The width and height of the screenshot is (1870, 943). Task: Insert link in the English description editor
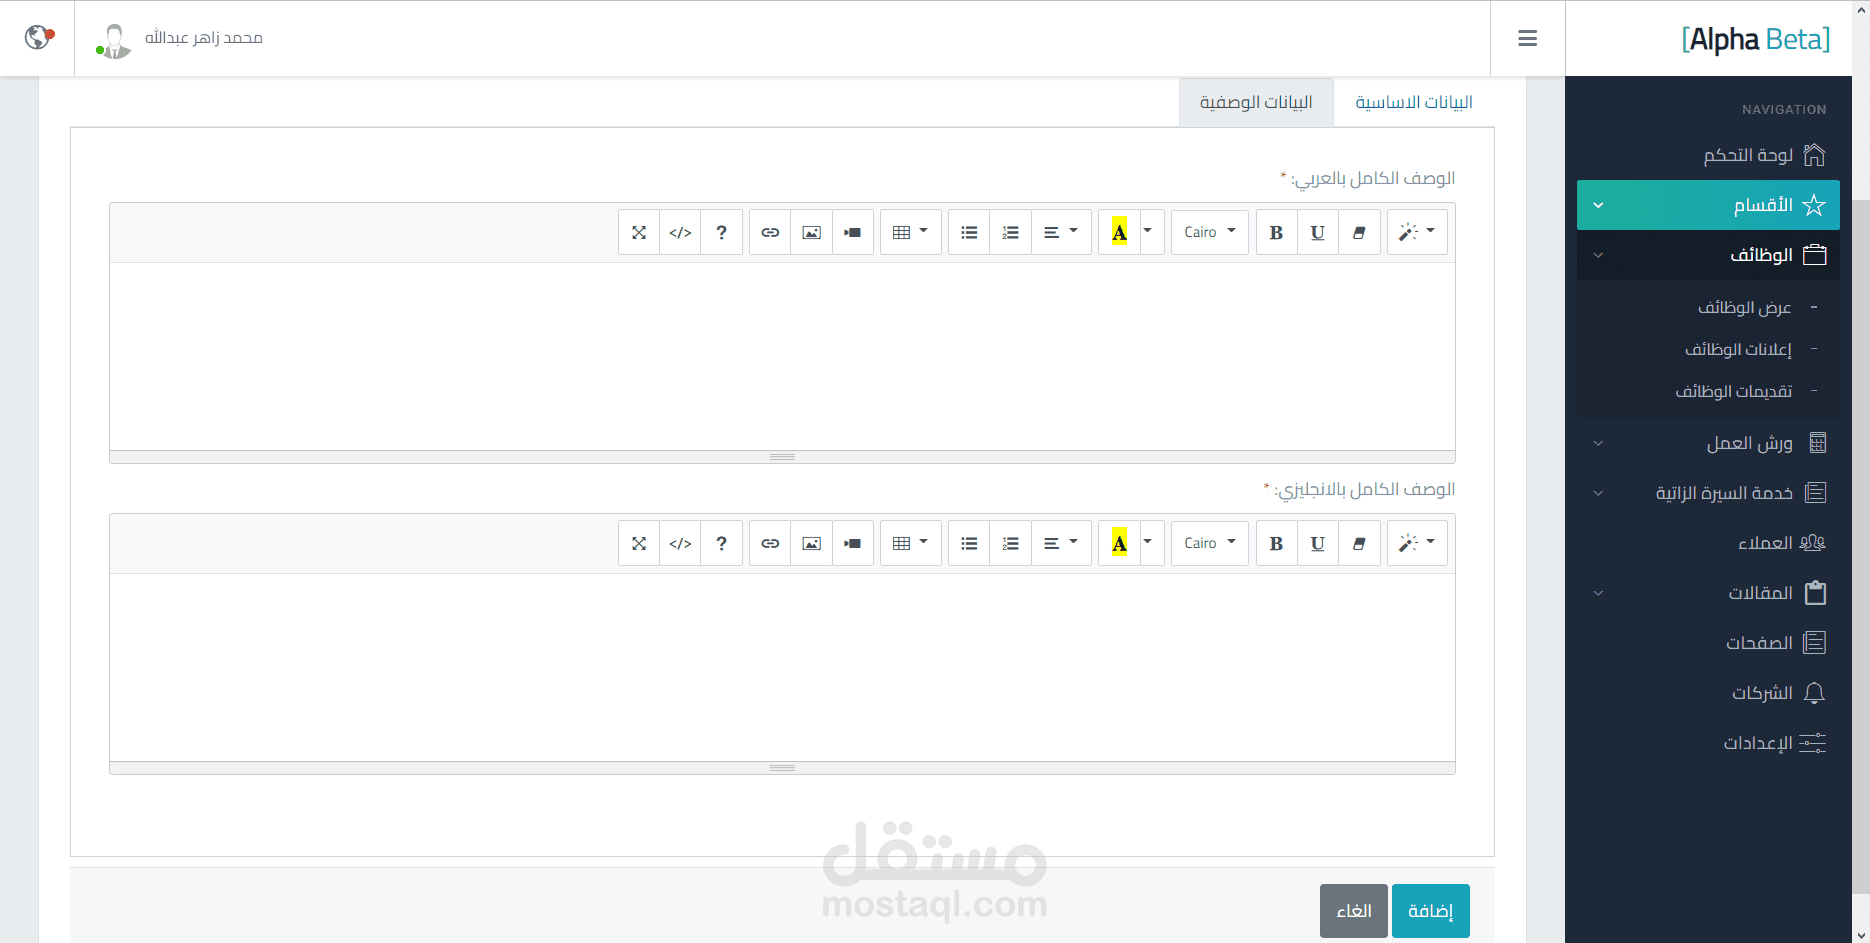pyautogui.click(x=770, y=543)
